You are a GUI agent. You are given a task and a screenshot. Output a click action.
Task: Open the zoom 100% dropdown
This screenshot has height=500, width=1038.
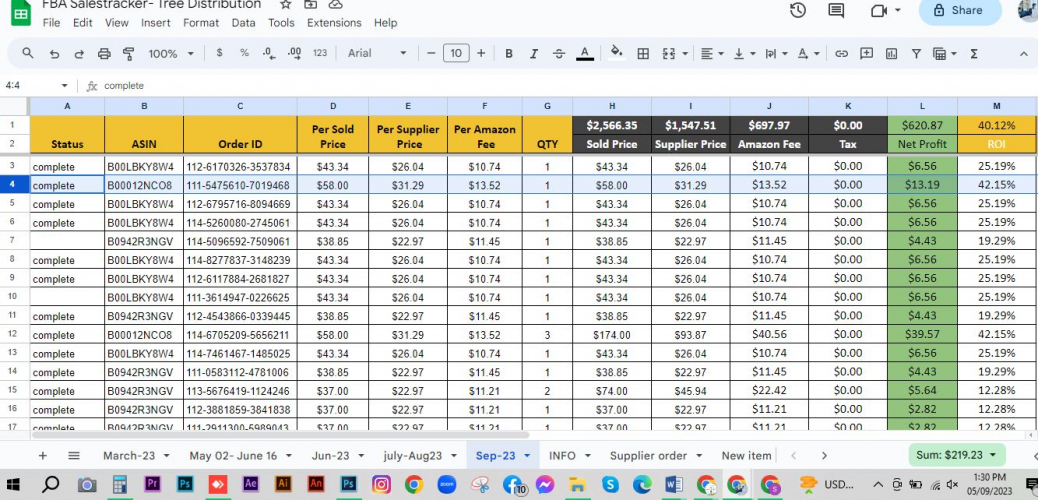[171, 54]
